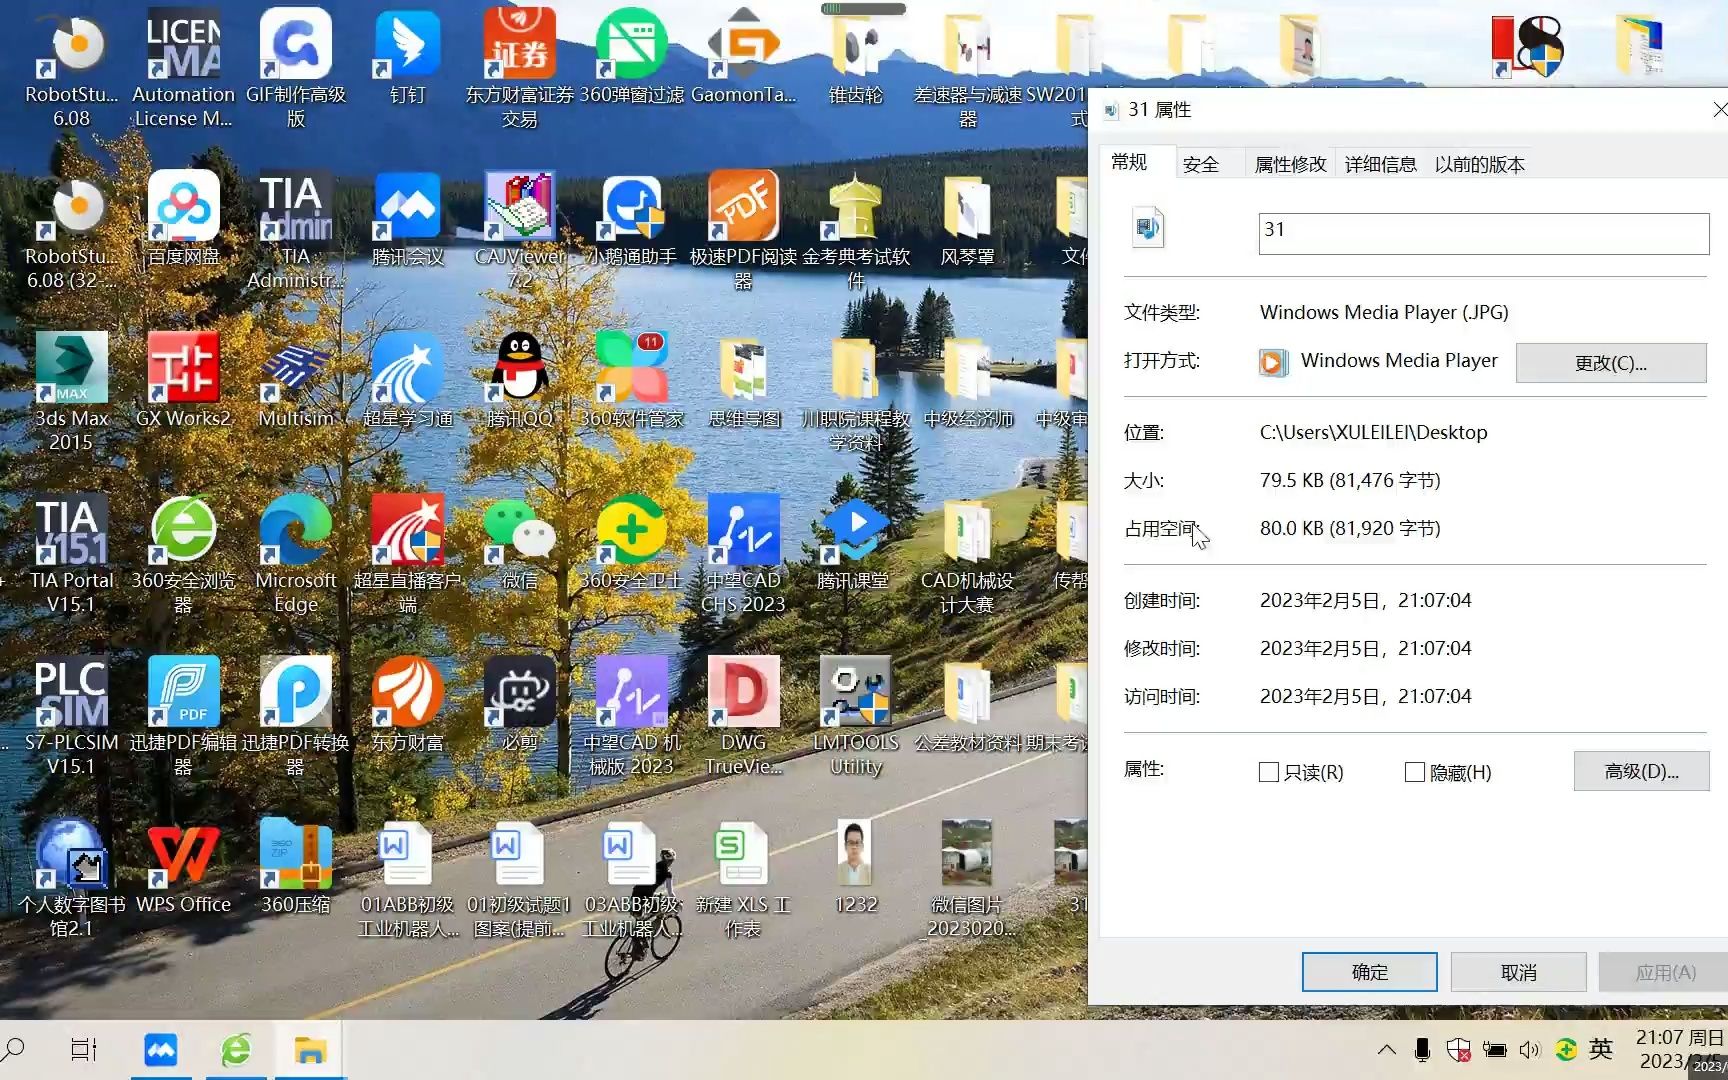This screenshot has height=1080, width=1728.
Task: Check the 只读(R) checkbox
Action: 1268,772
